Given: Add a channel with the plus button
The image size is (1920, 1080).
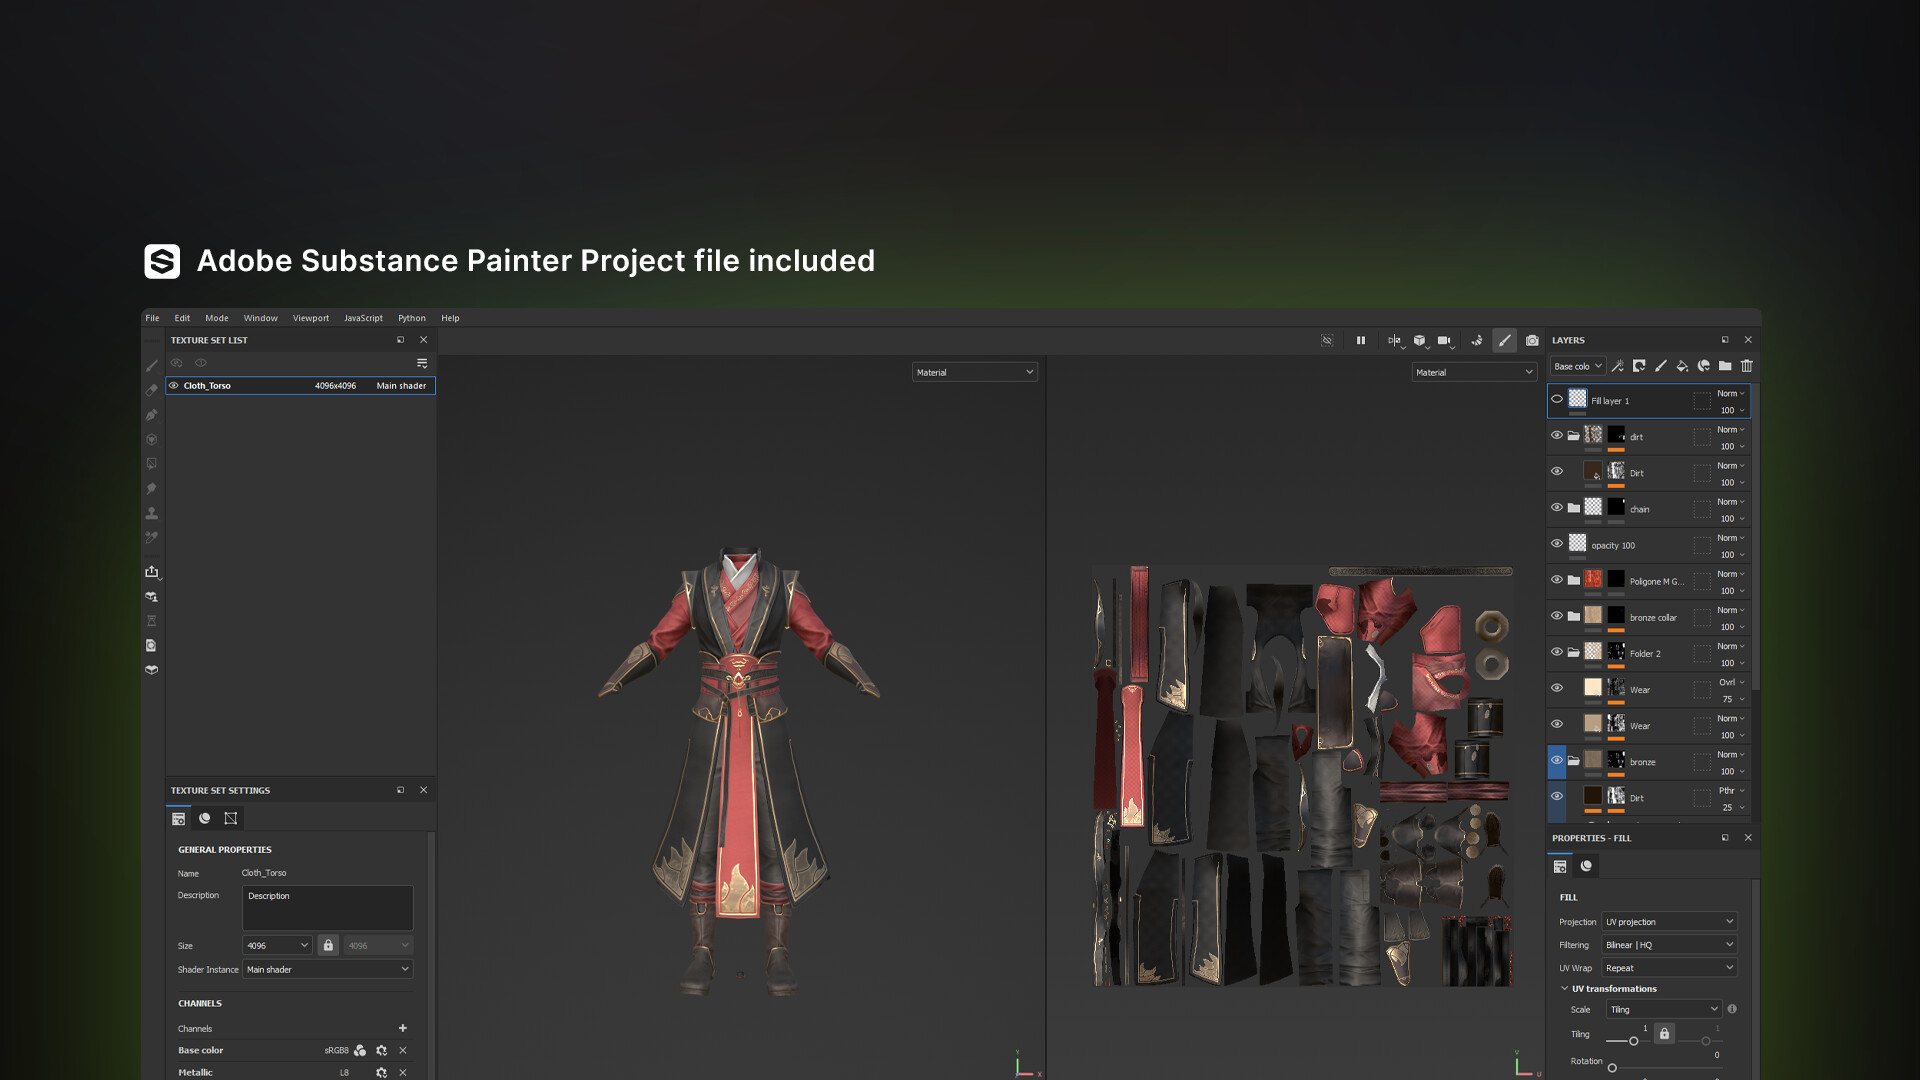Looking at the screenshot, I should tap(403, 1028).
